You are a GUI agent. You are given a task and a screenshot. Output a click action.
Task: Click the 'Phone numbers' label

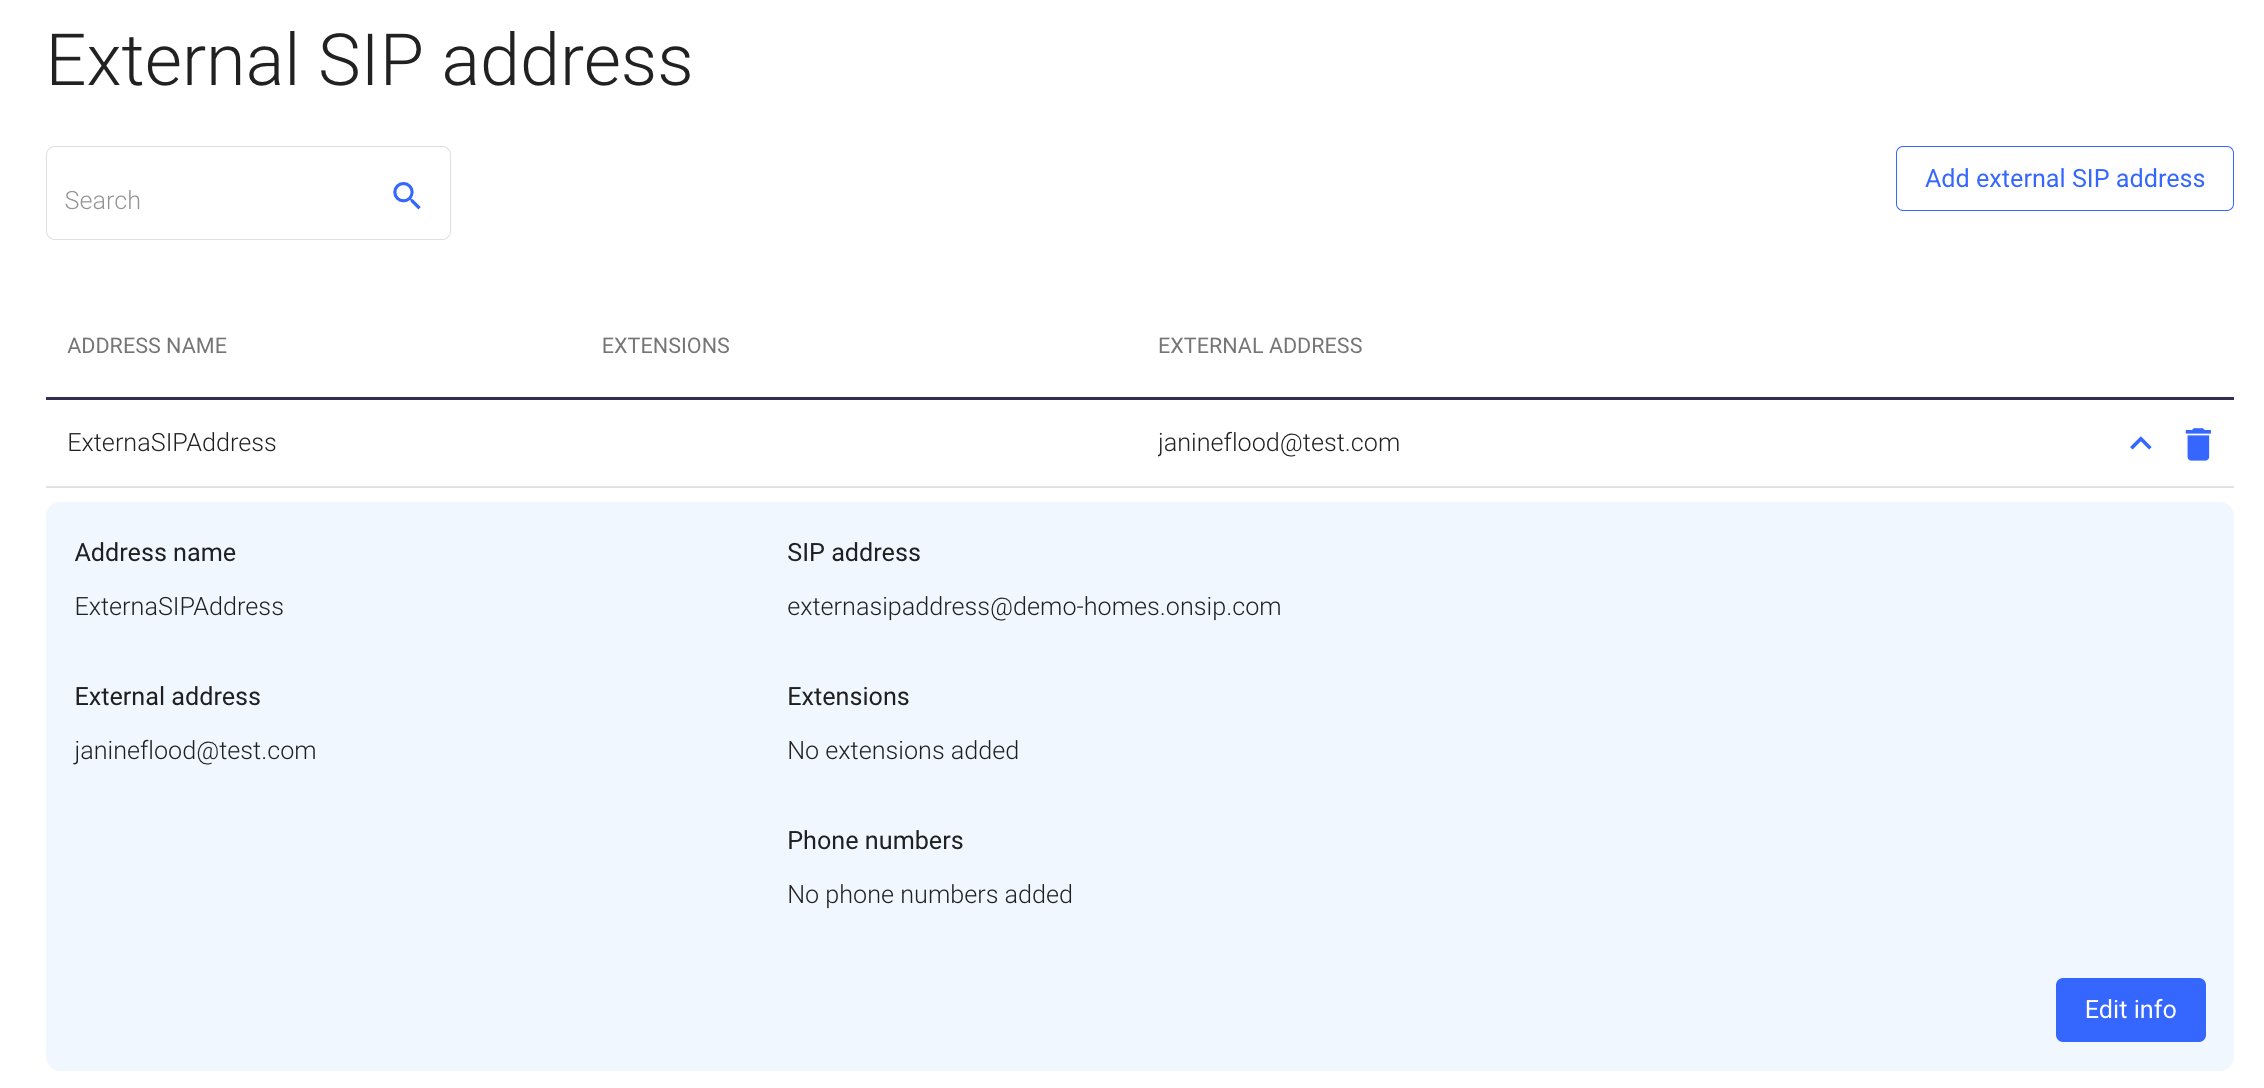point(875,841)
